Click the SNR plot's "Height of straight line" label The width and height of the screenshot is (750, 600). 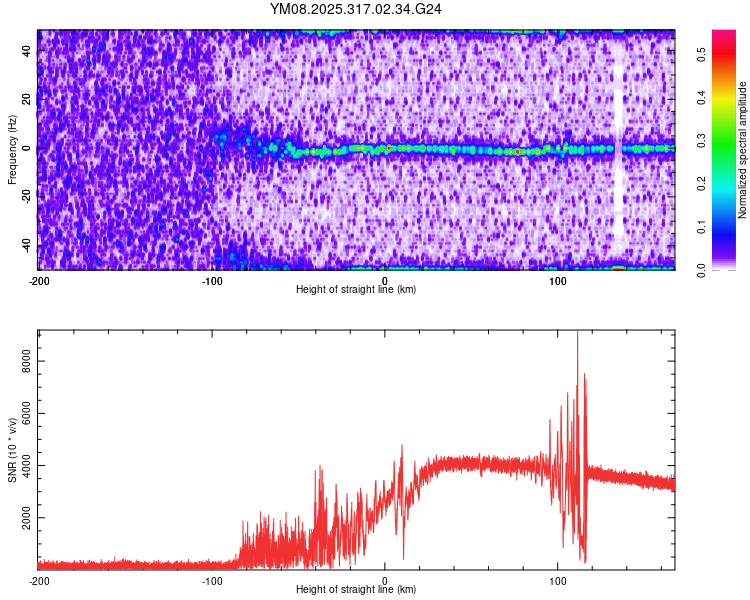[356, 590]
